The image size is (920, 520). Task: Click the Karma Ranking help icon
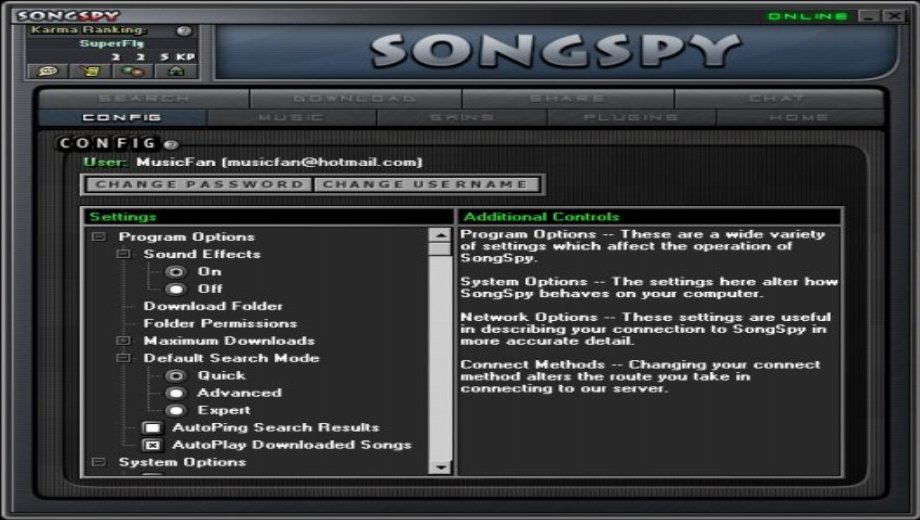(184, 31)
